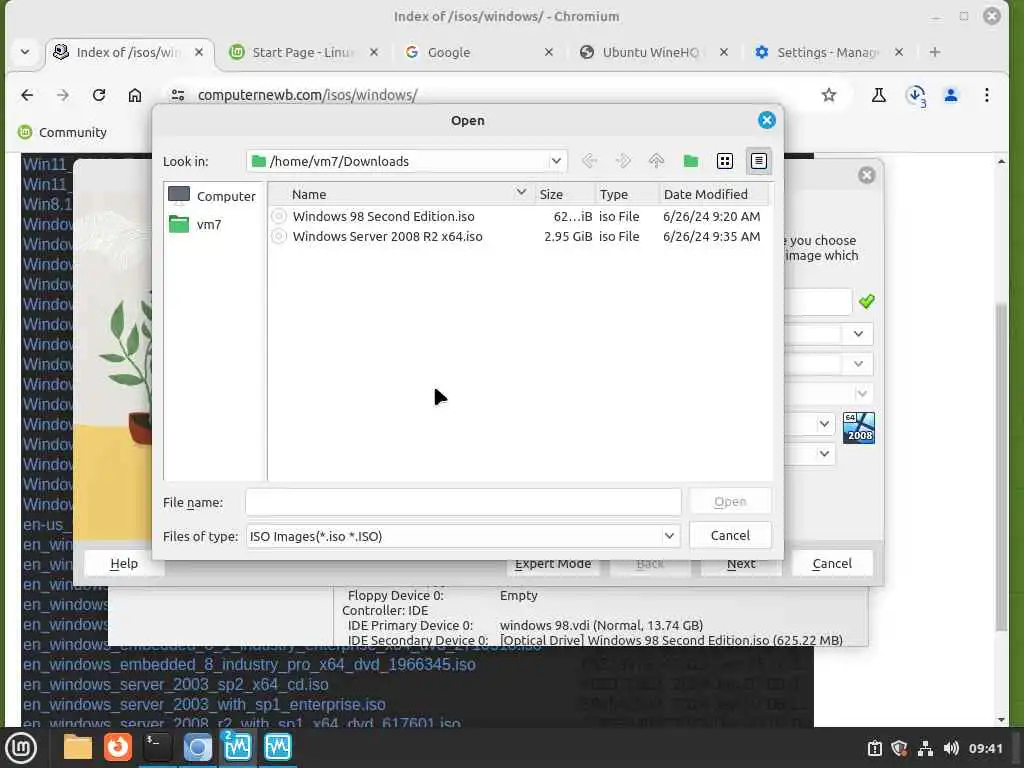
Task: Open the Files of type dropdown
Action: point(463,536)
